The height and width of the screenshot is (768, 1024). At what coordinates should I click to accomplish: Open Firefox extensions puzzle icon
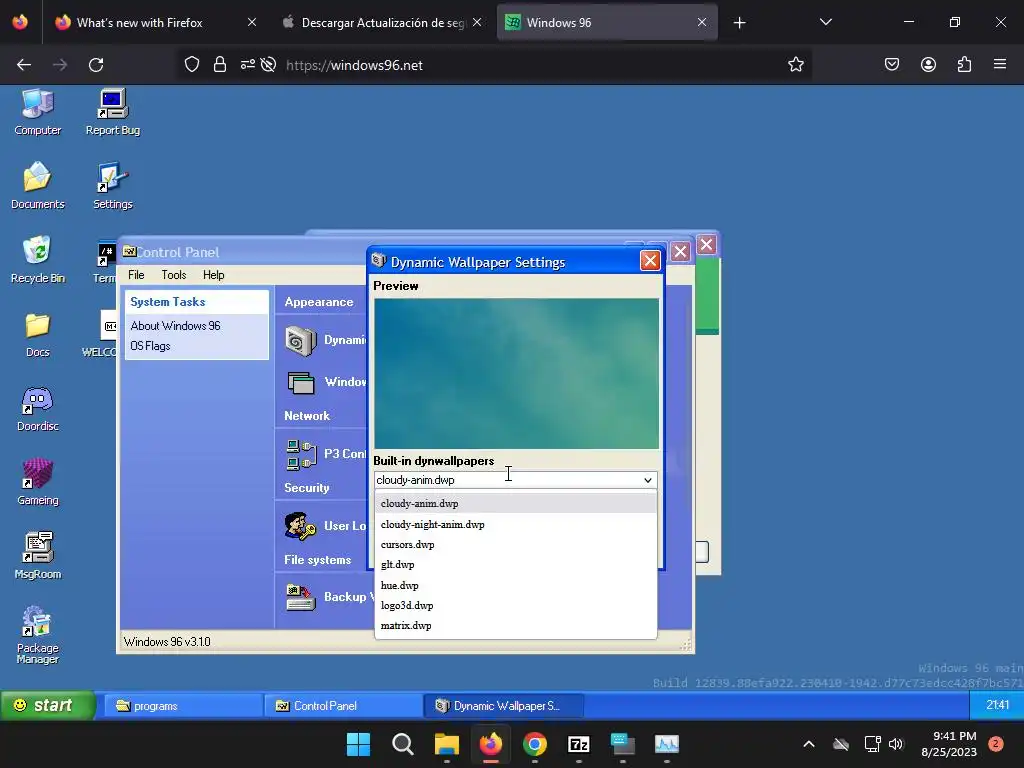click(964, 64)
